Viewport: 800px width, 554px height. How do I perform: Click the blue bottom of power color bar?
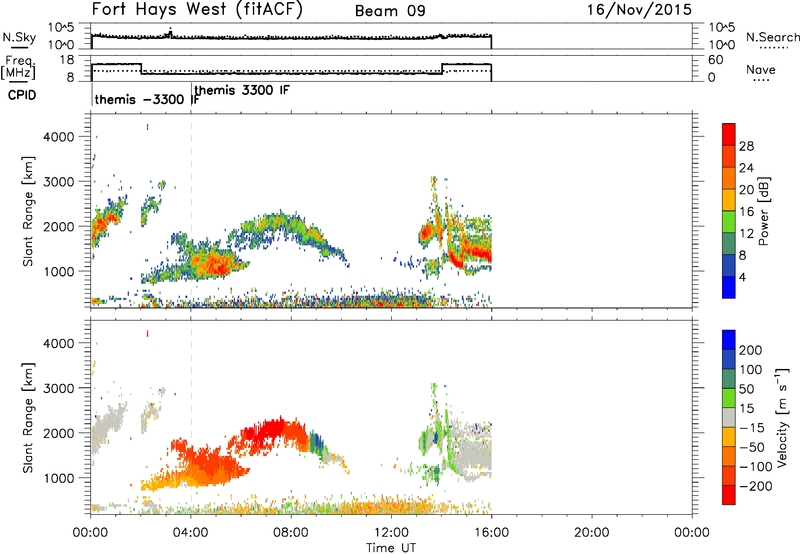(729, 287)
